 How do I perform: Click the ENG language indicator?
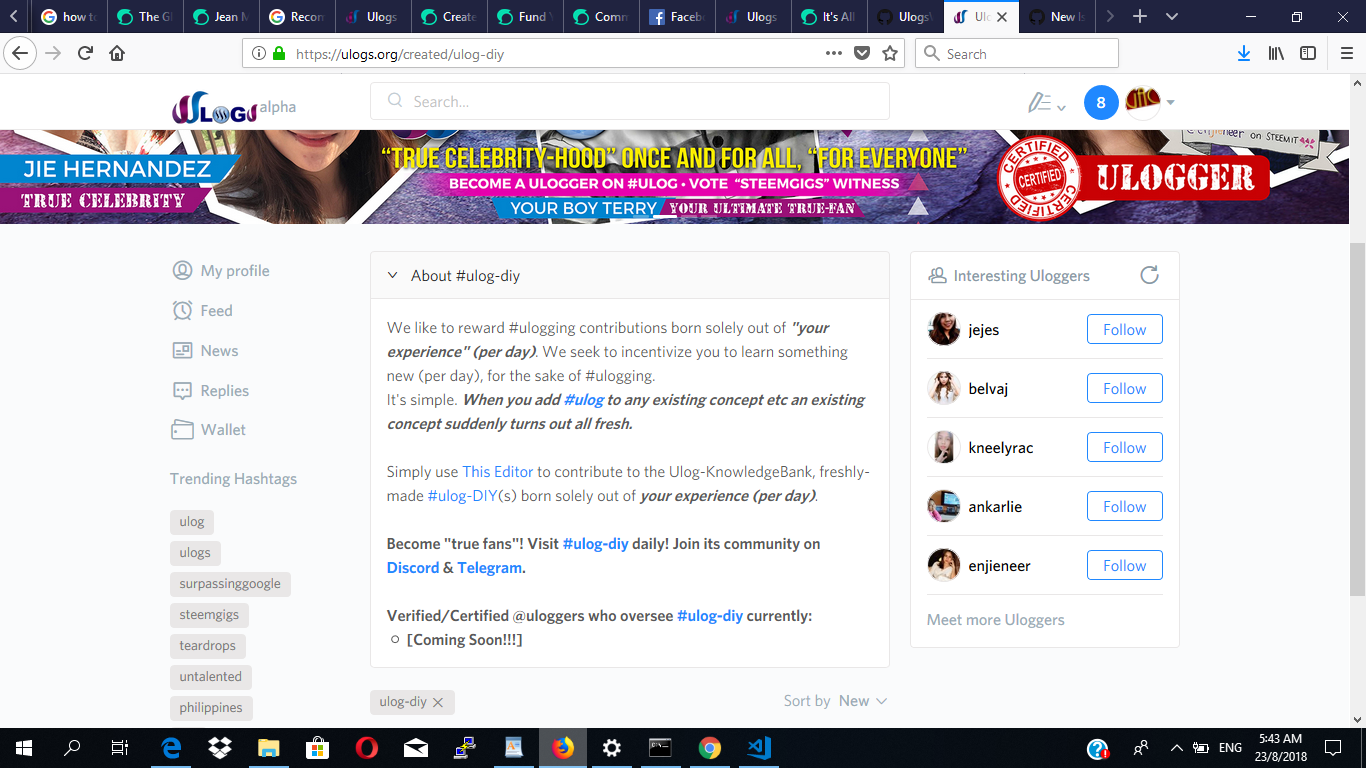pos(1230,747)
